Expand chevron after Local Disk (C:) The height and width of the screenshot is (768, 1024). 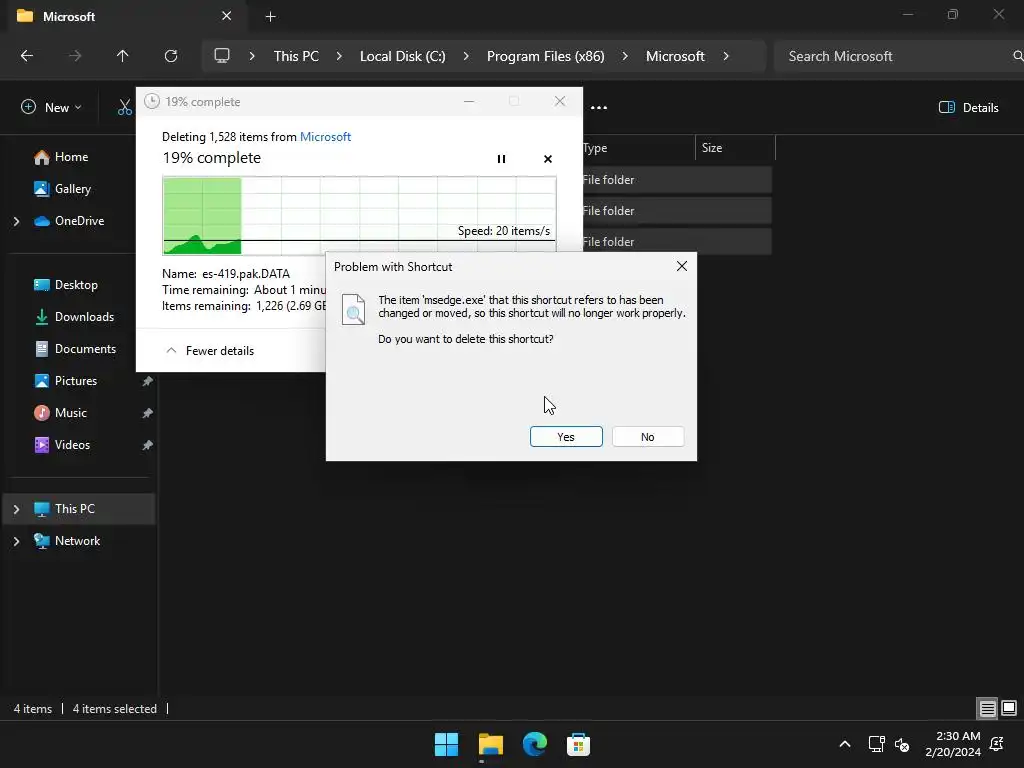coord(466,56)
